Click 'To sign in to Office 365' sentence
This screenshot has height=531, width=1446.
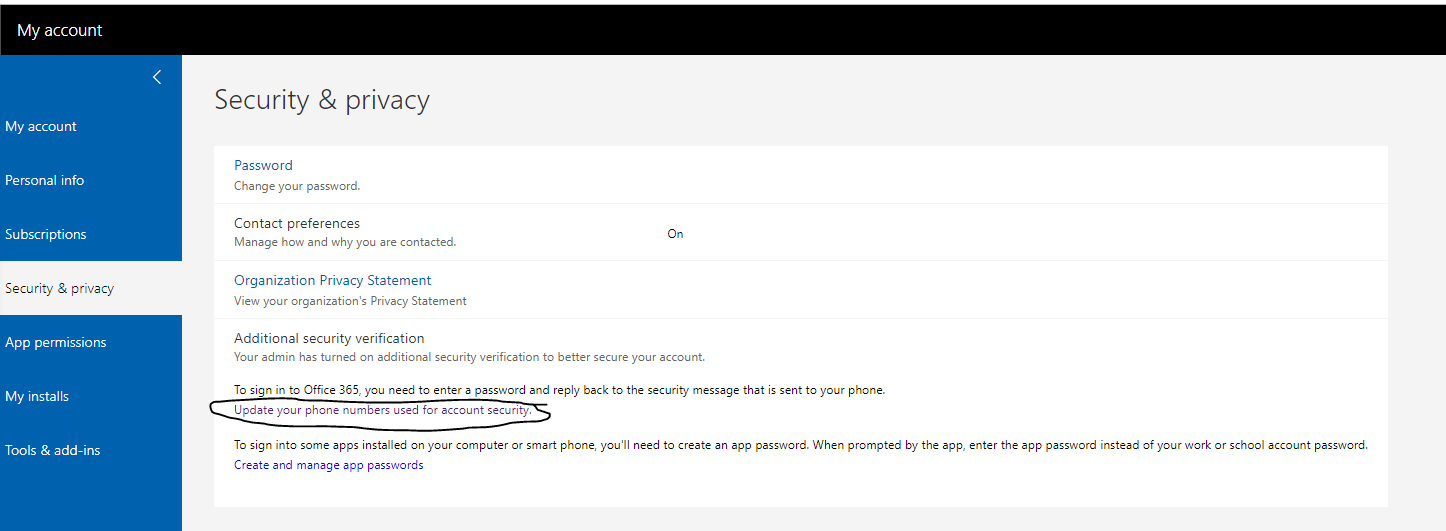click(560, 390)
